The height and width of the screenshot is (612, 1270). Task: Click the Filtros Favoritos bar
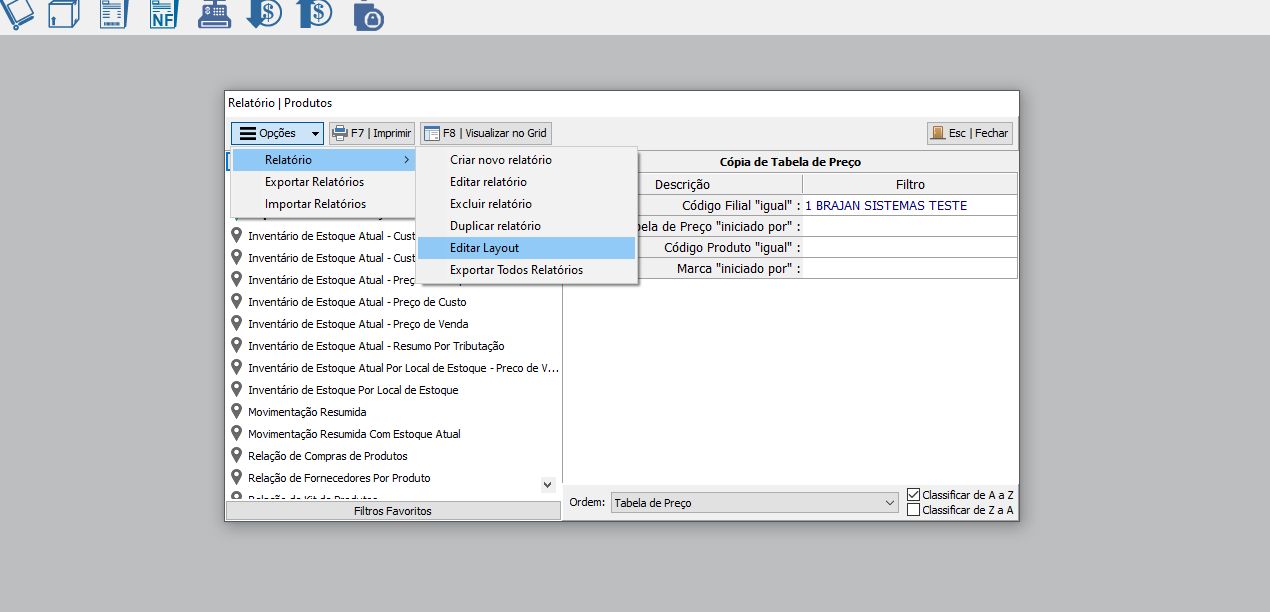click(x=392, y=511)
